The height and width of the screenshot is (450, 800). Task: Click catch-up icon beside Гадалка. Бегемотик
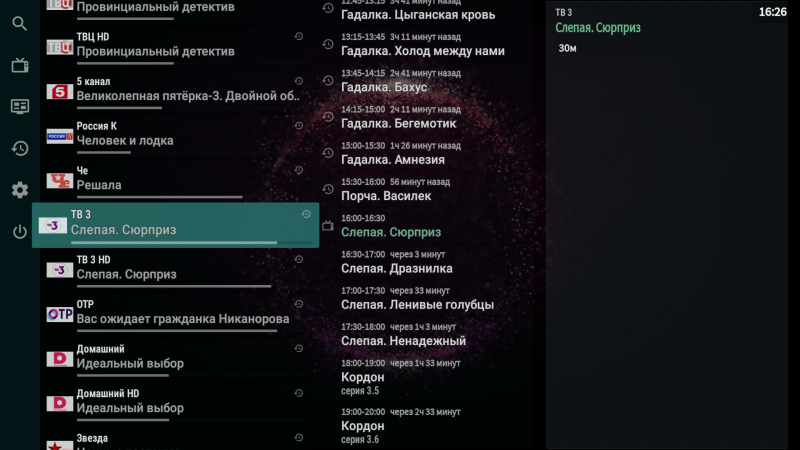tap(328, 117)
